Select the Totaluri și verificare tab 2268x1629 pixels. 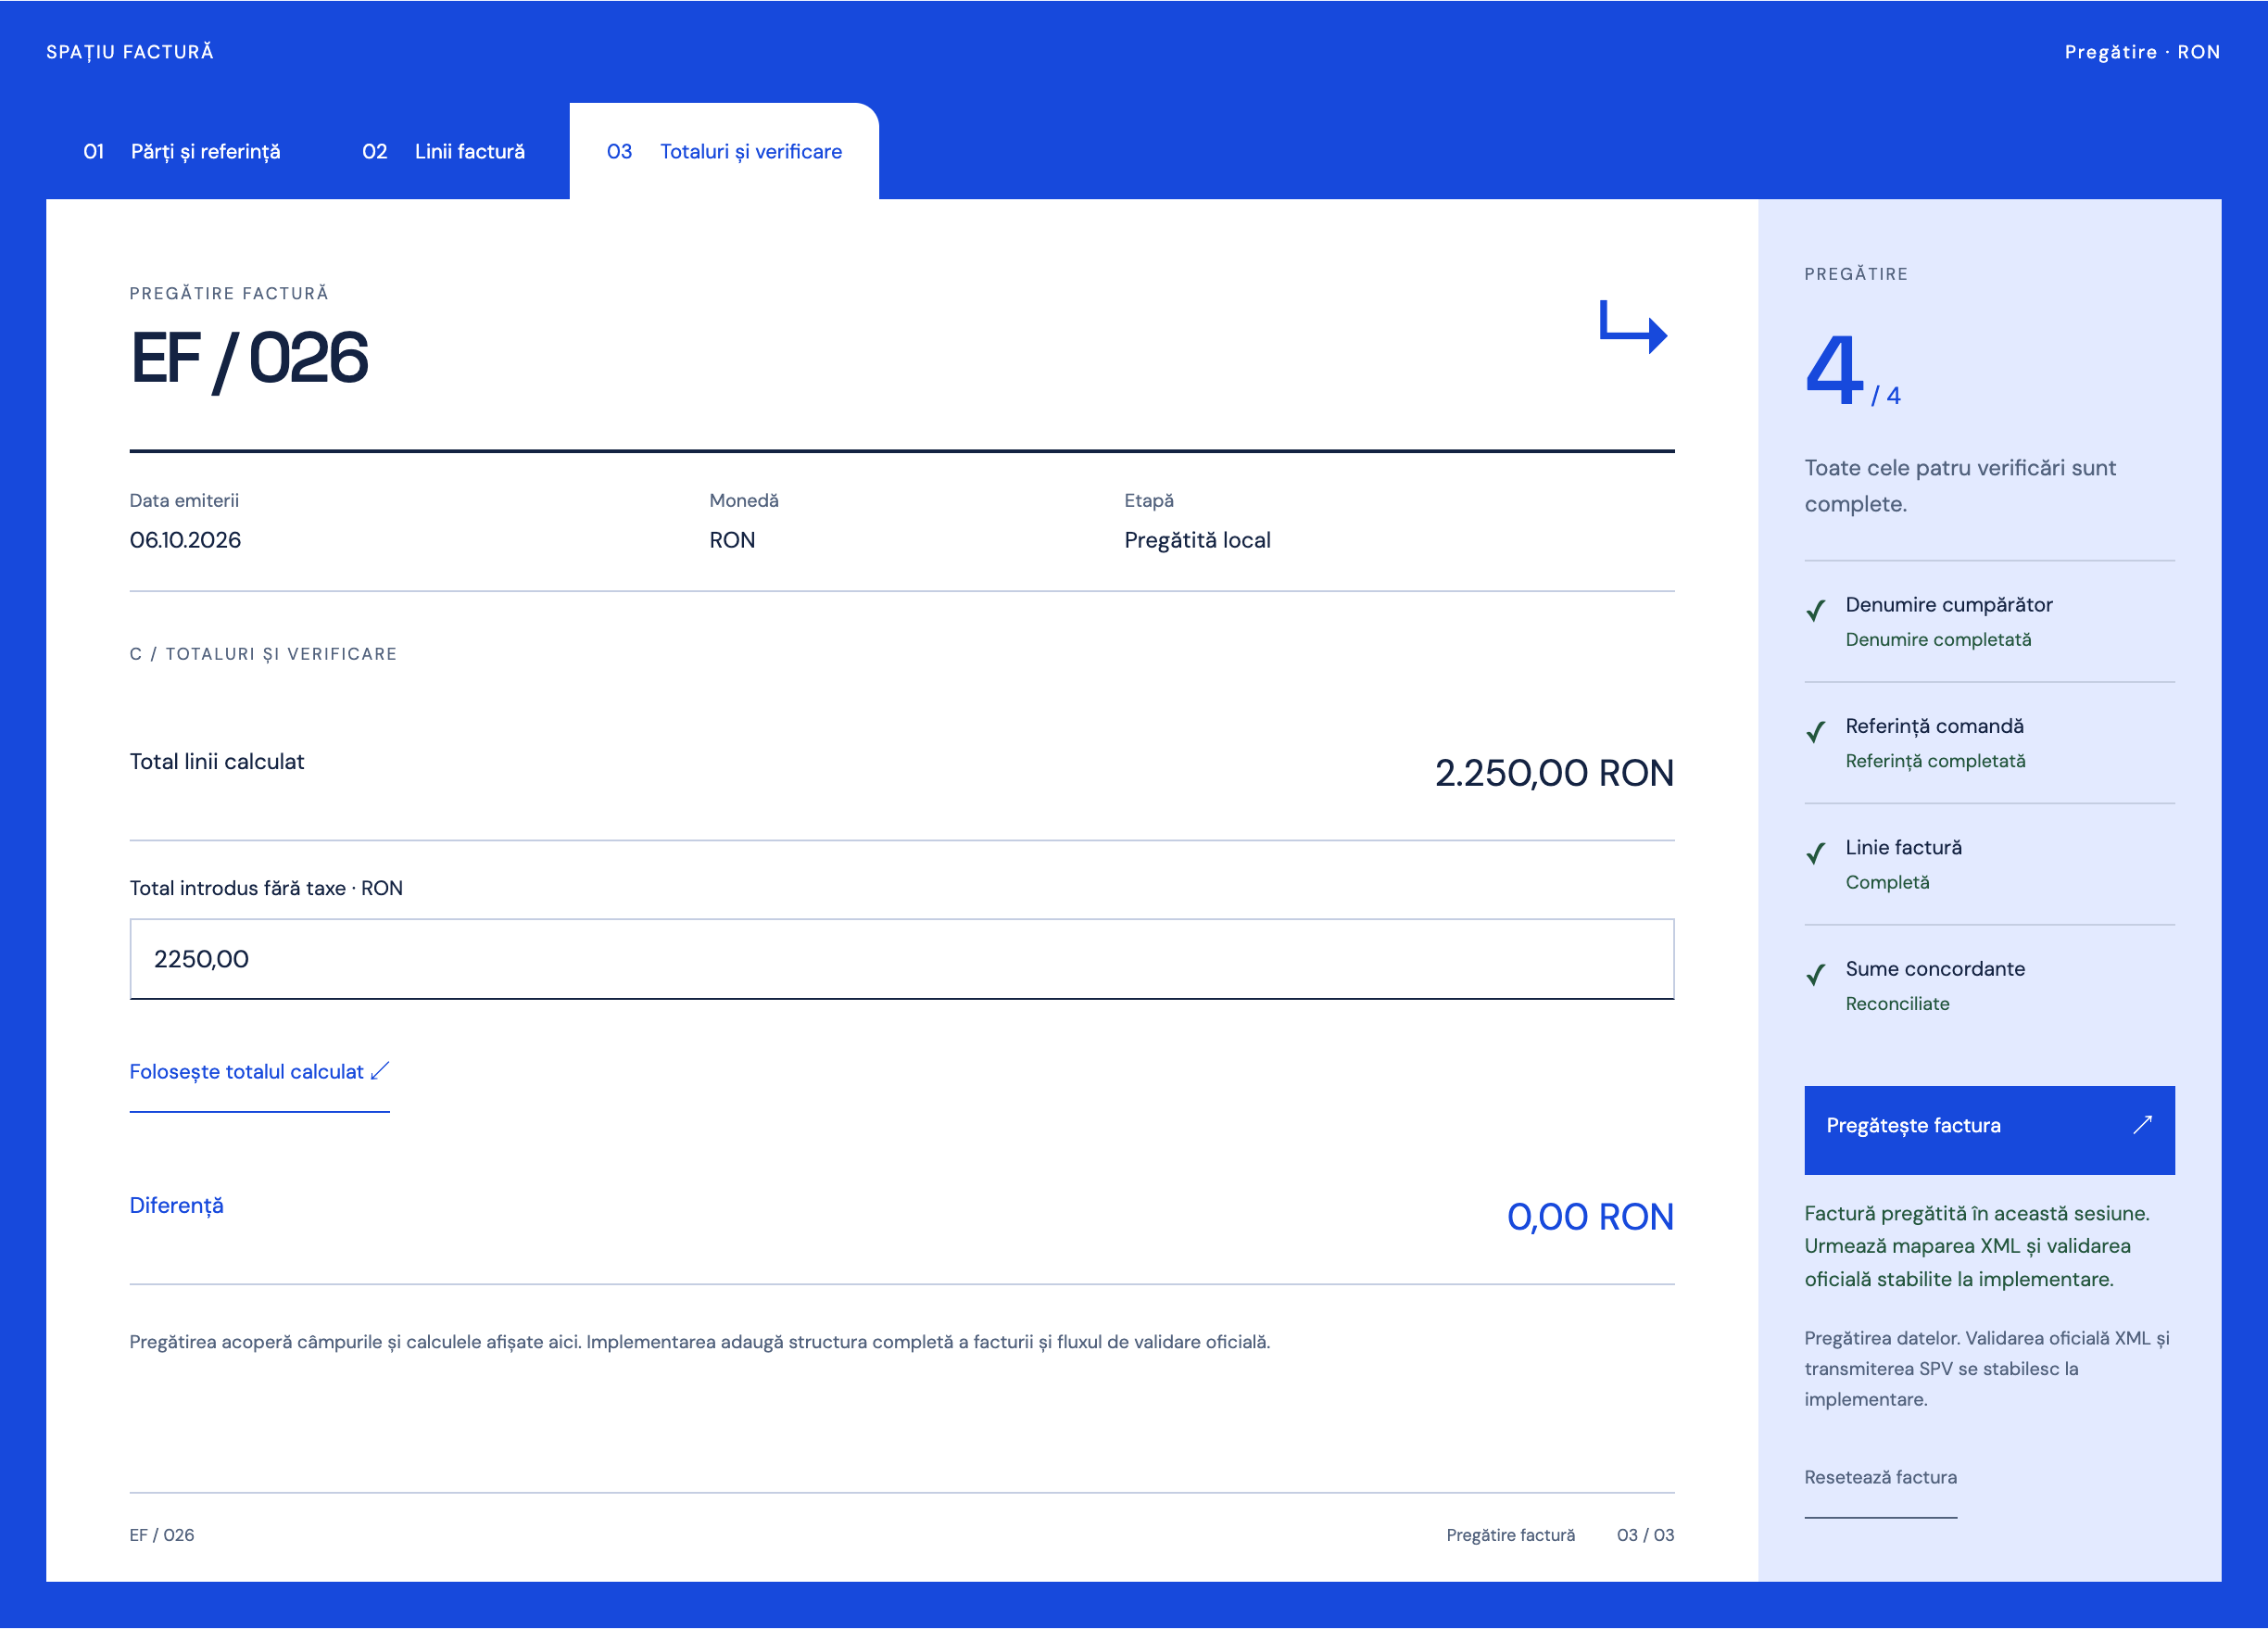724,151
